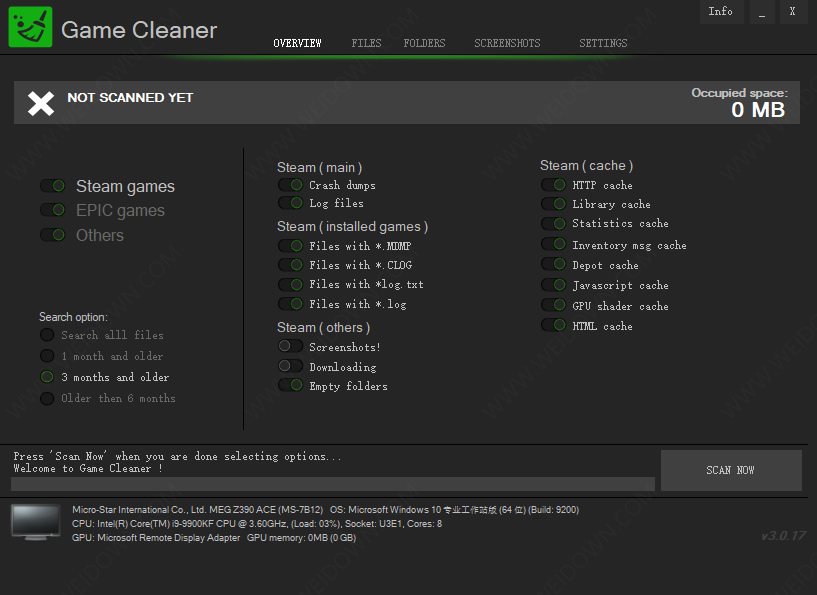Toggle the Depot cache switch
This screenshot has width=817, height=595.
point(553,264)
